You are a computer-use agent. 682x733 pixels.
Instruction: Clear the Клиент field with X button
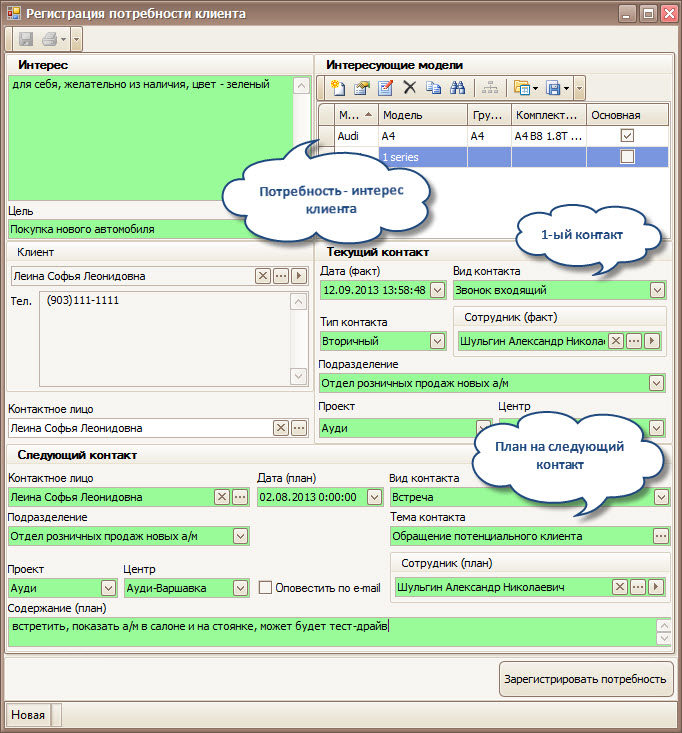[x=262, y=276]
